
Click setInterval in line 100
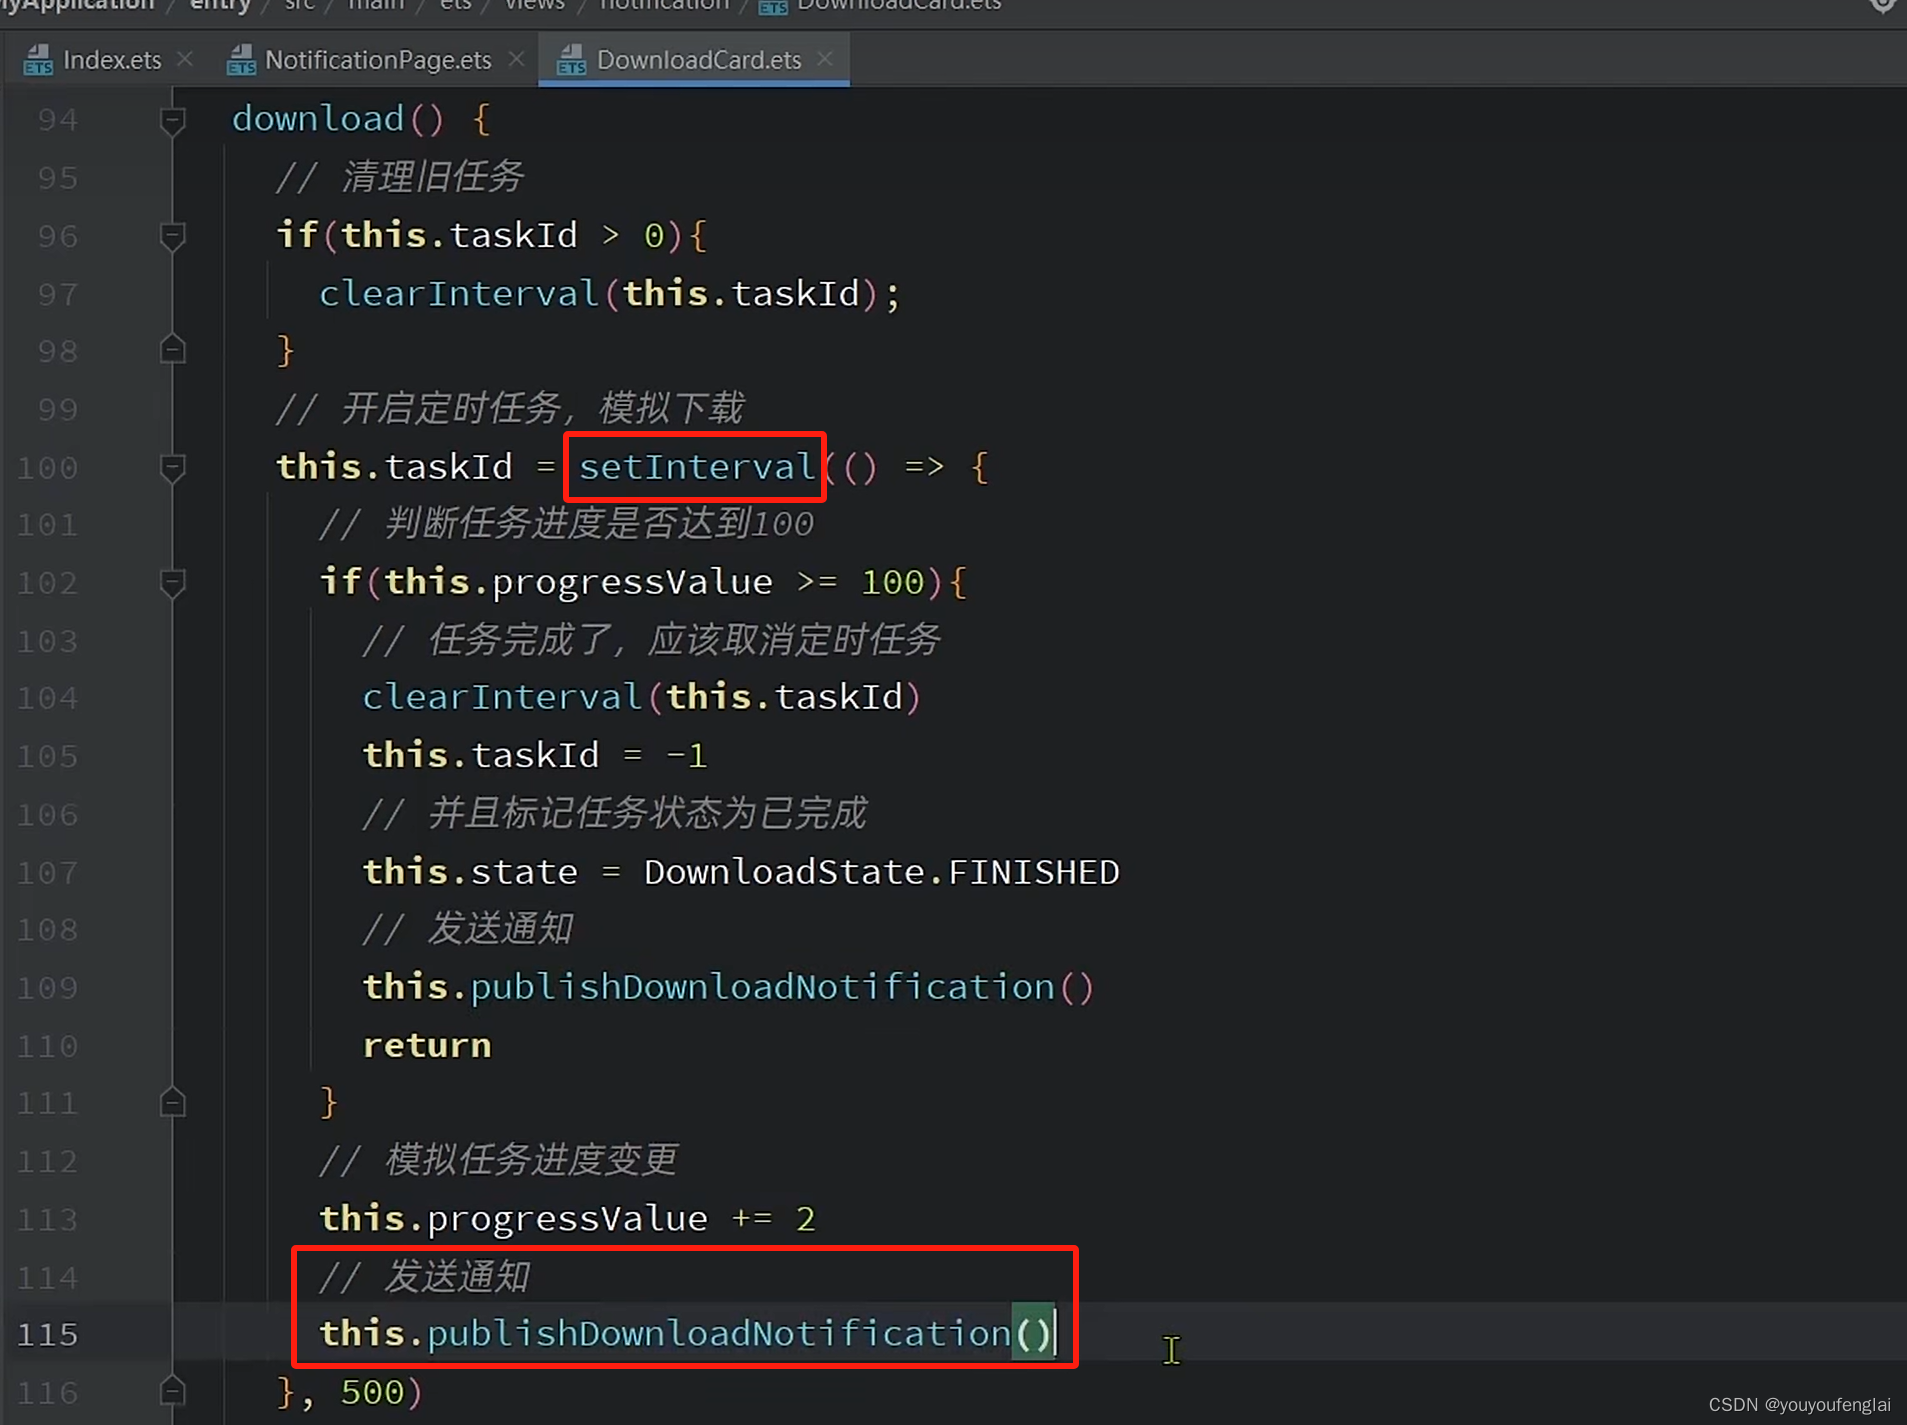click(x=697, y=467)
